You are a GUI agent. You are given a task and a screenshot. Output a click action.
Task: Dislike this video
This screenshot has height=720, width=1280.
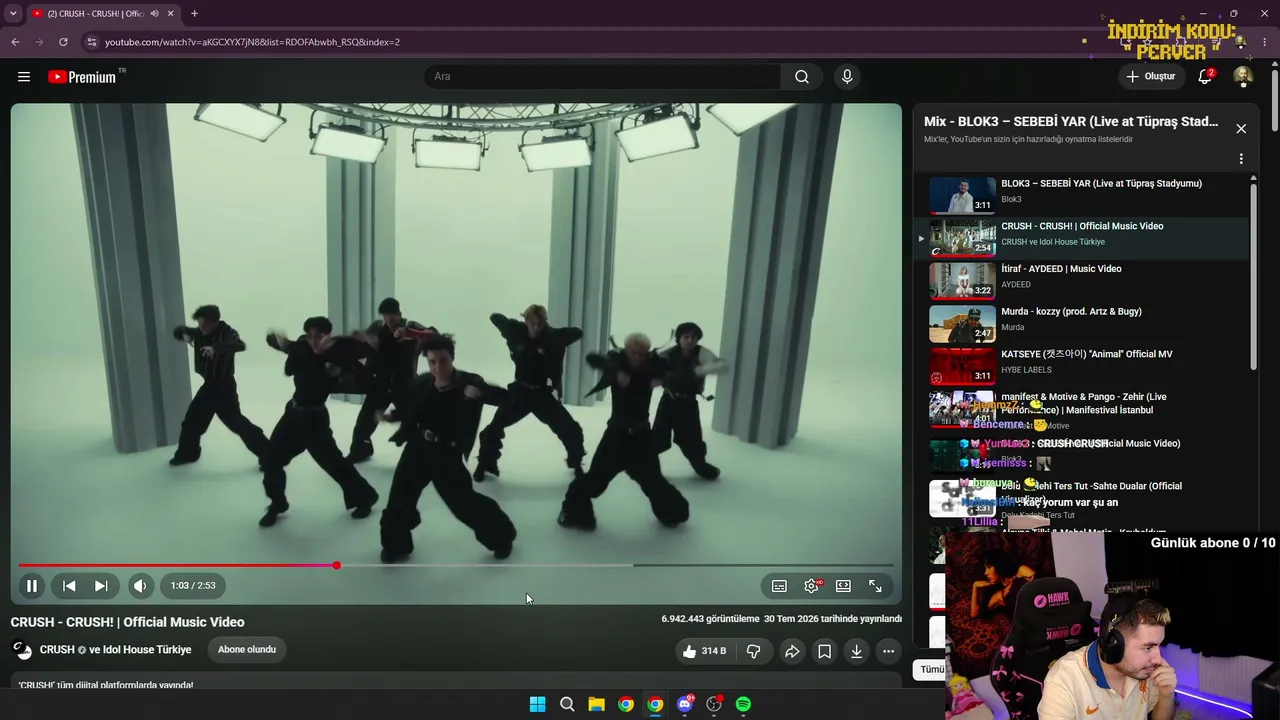[754, 651]
